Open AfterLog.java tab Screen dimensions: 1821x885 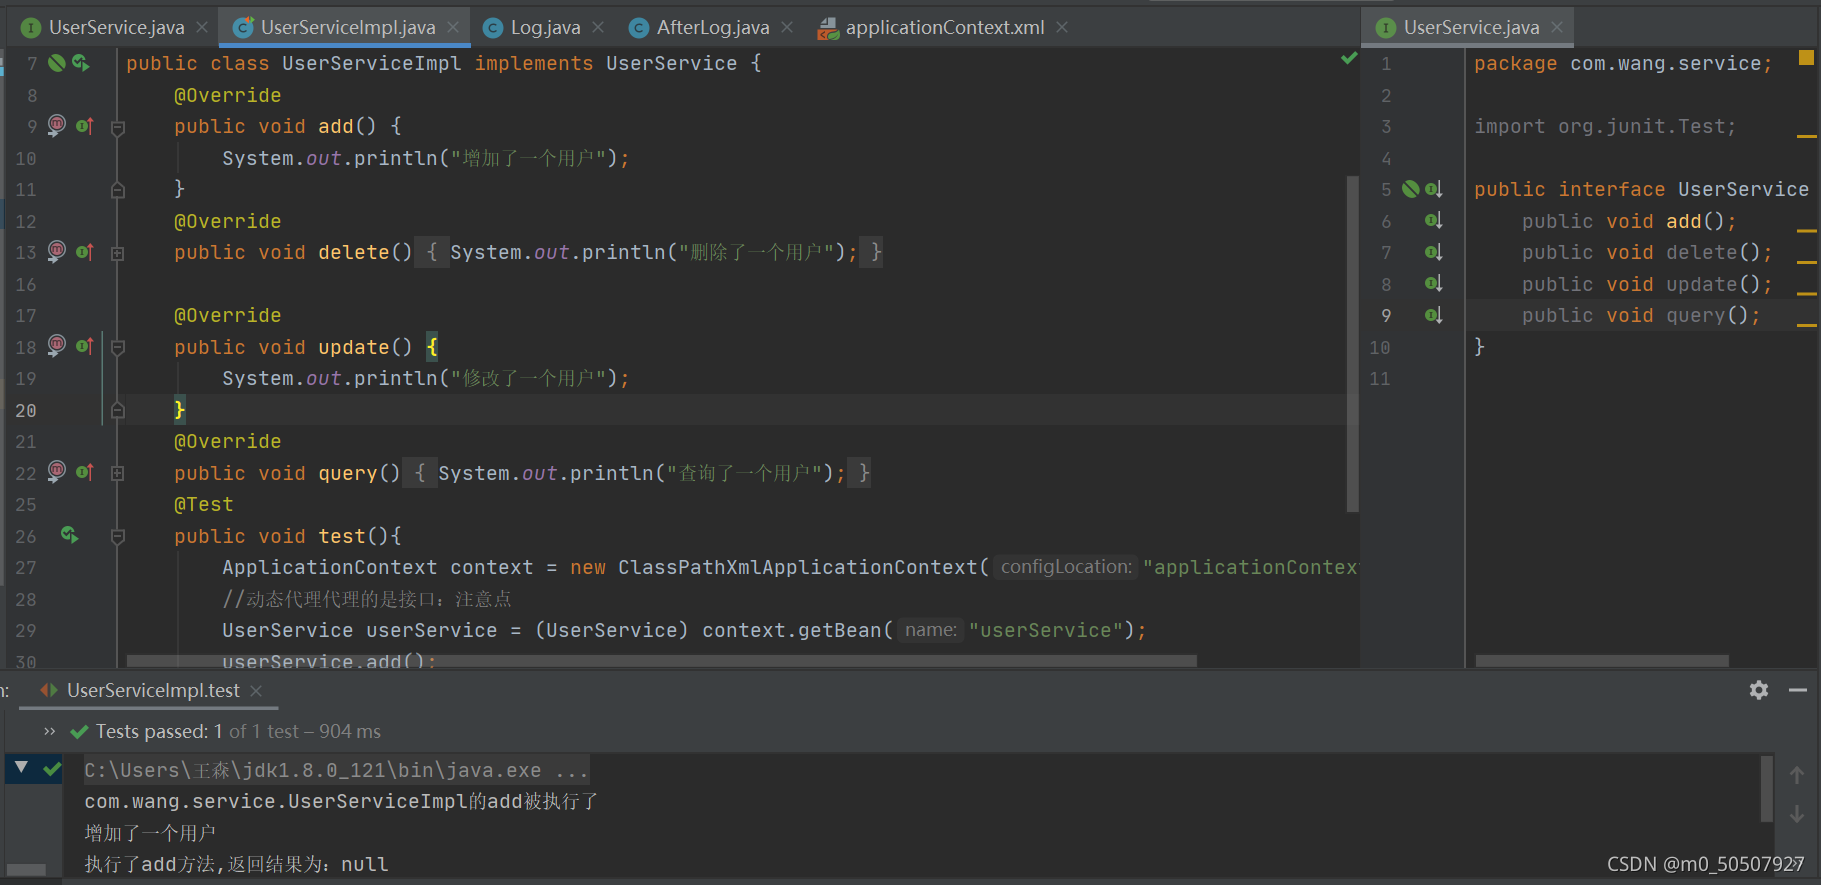tap(712, 27)
